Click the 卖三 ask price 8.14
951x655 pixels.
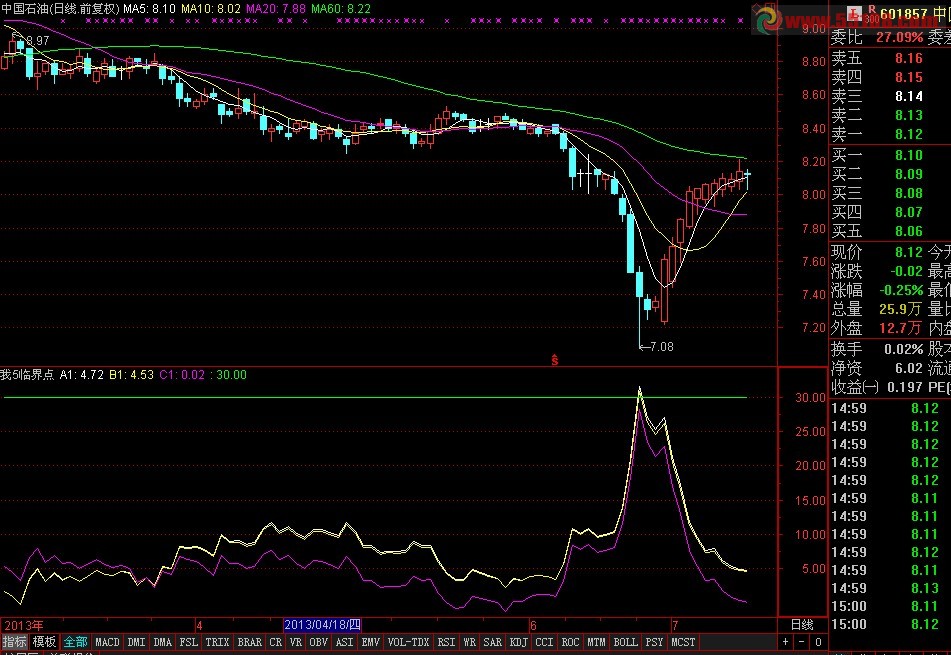pos(909,96)
